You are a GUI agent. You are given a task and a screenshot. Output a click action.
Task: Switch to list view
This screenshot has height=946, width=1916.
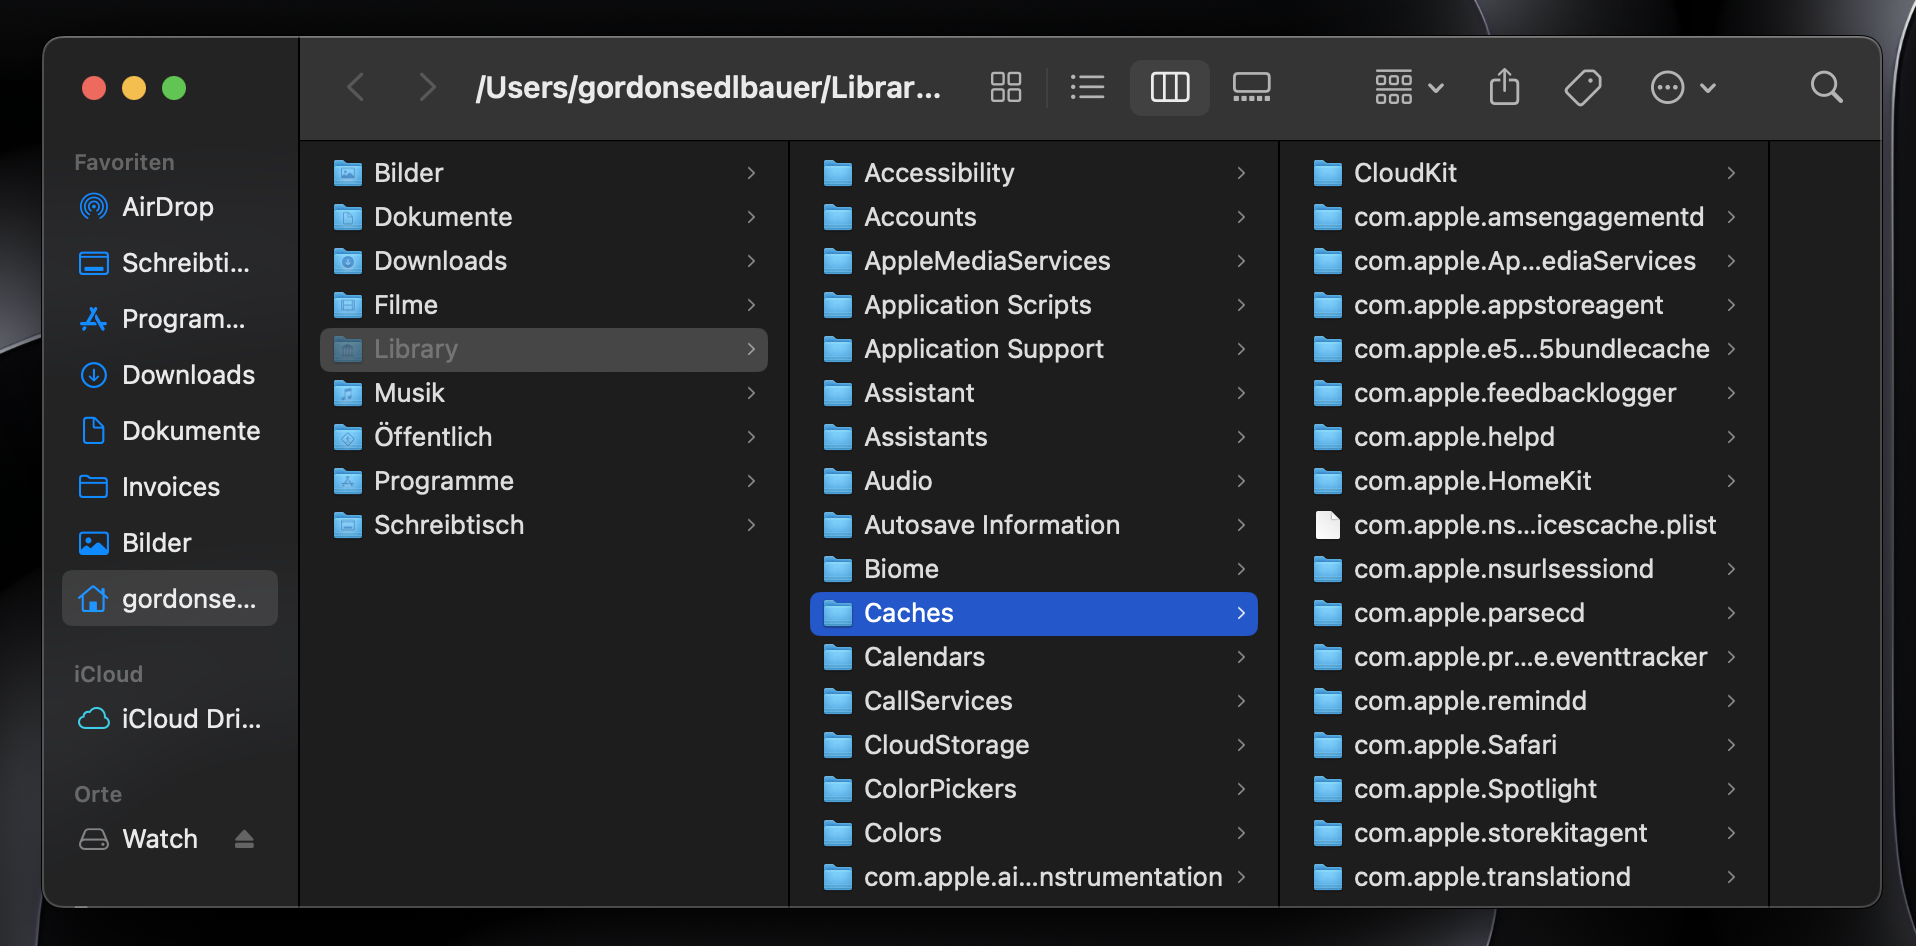[1087, 87]
